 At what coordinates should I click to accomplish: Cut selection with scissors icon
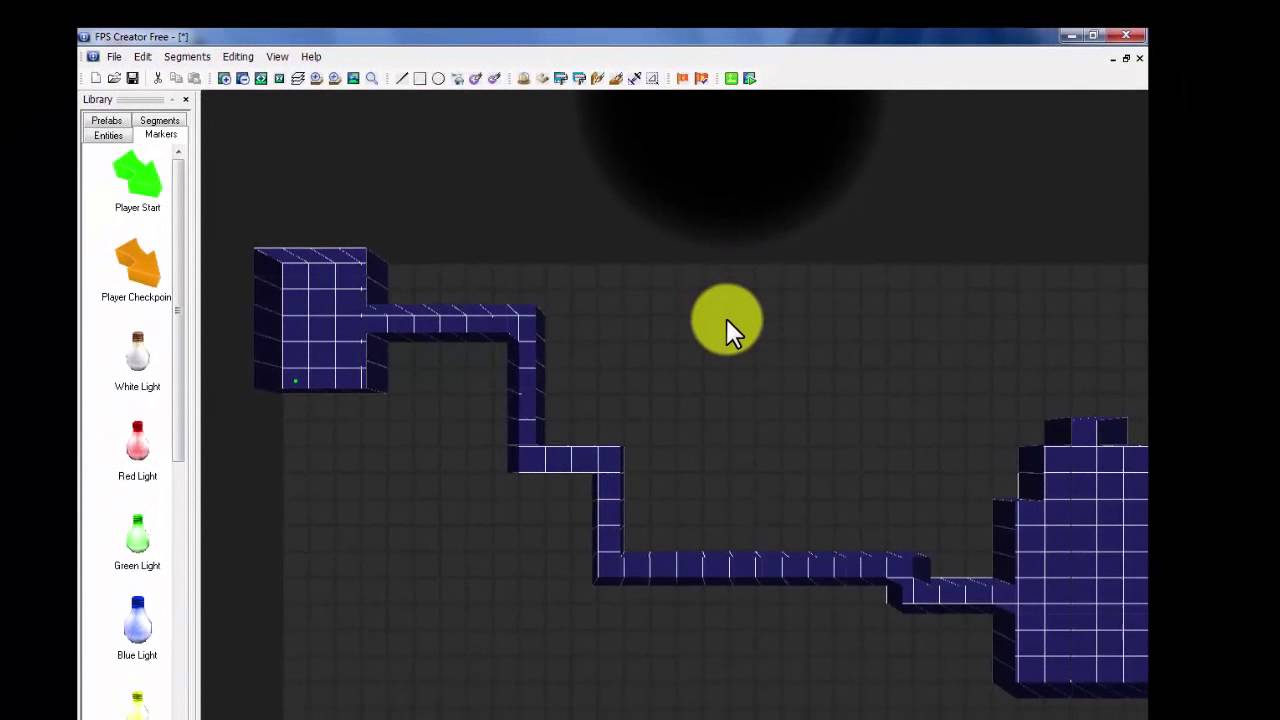point(157,78)
